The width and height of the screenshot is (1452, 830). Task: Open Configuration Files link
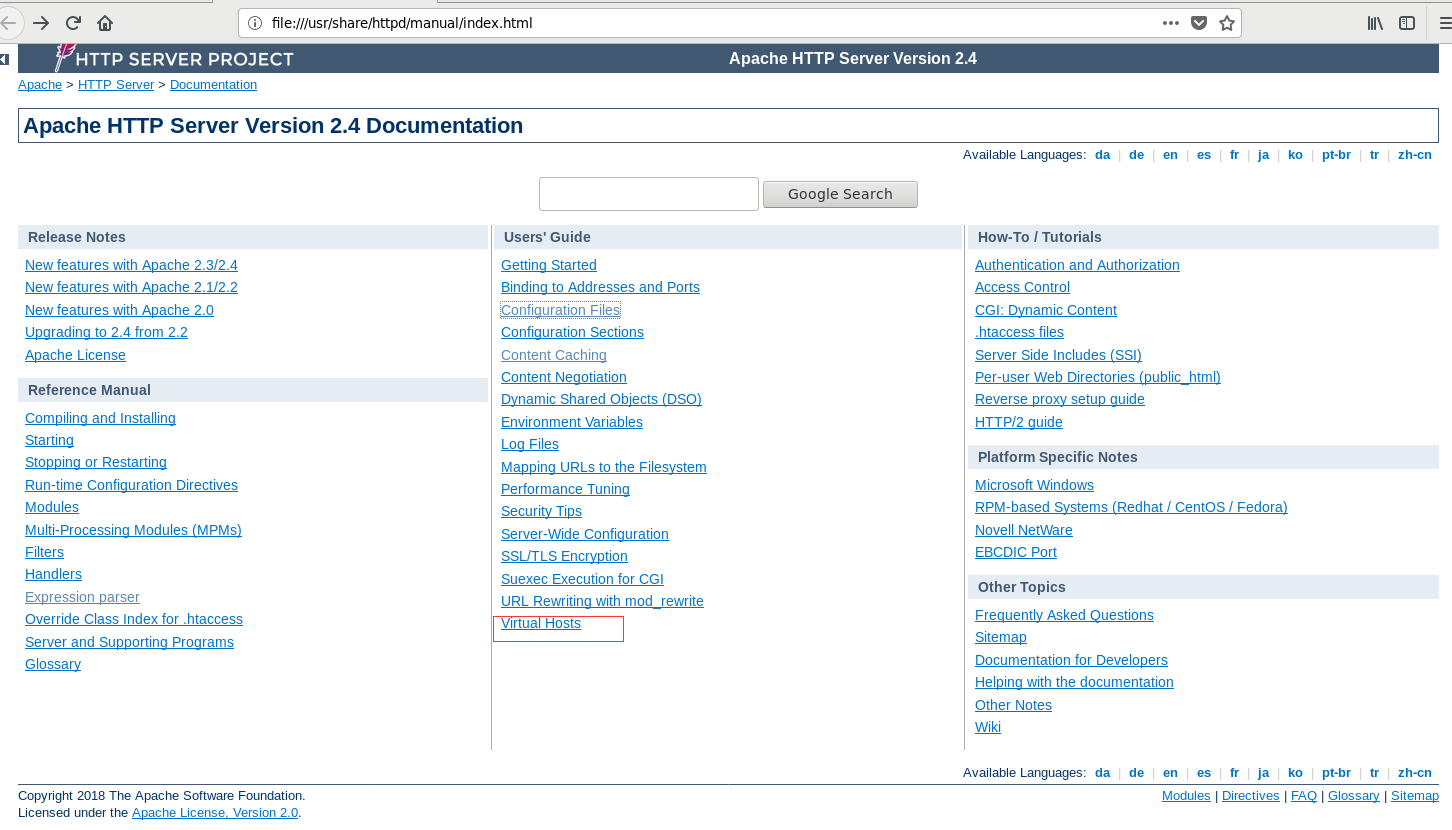560,310
